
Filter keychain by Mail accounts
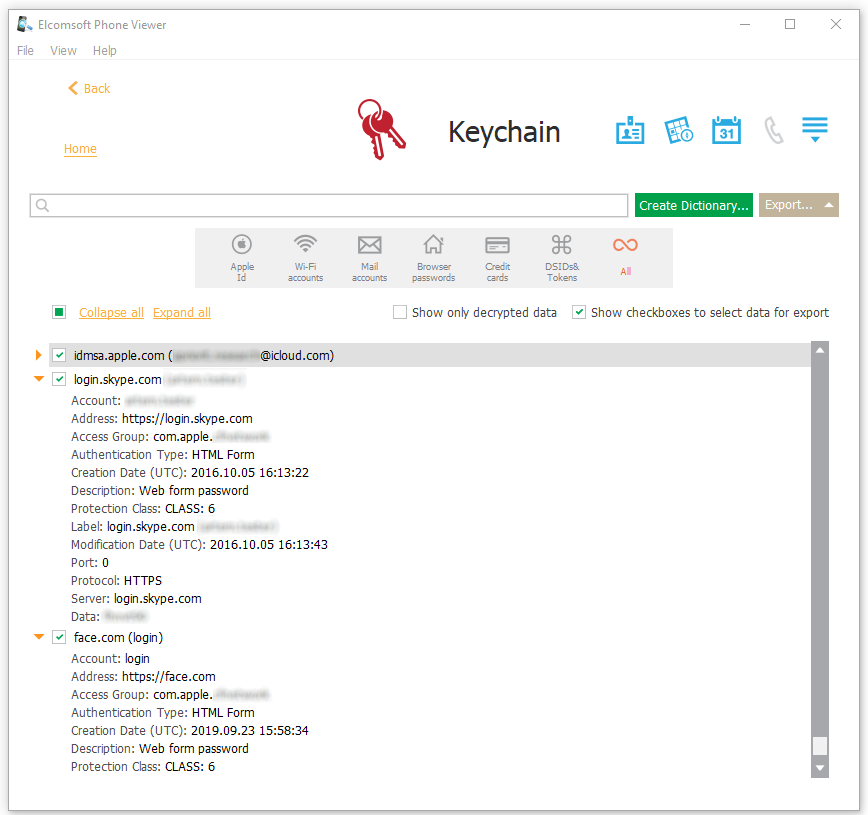pyautogui.click(x=369, y=257)
